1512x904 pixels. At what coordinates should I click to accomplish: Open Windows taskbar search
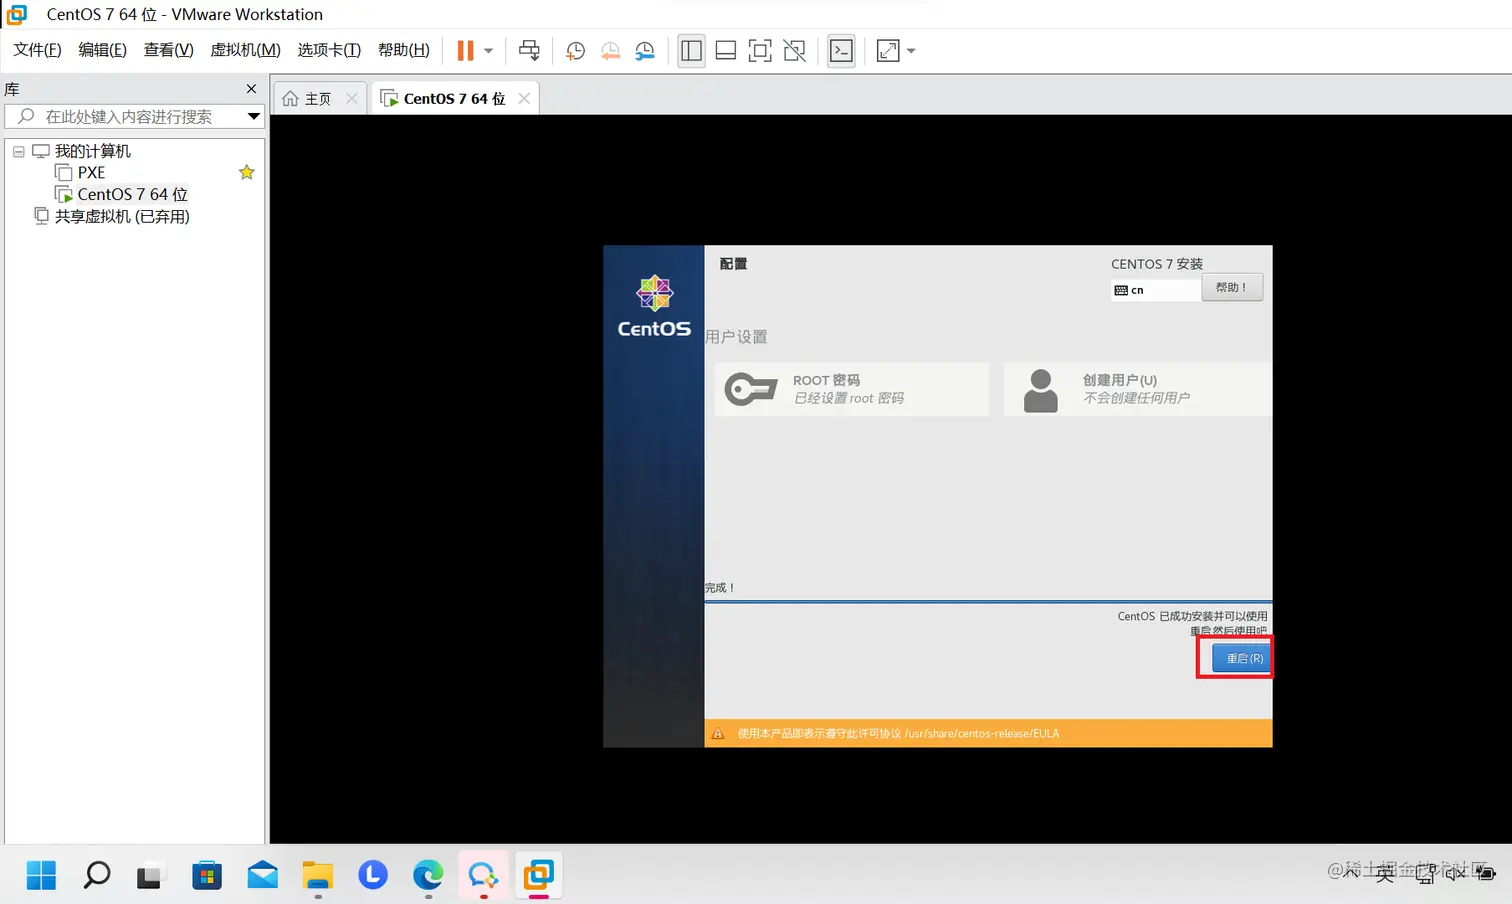(x=96, y=876)
